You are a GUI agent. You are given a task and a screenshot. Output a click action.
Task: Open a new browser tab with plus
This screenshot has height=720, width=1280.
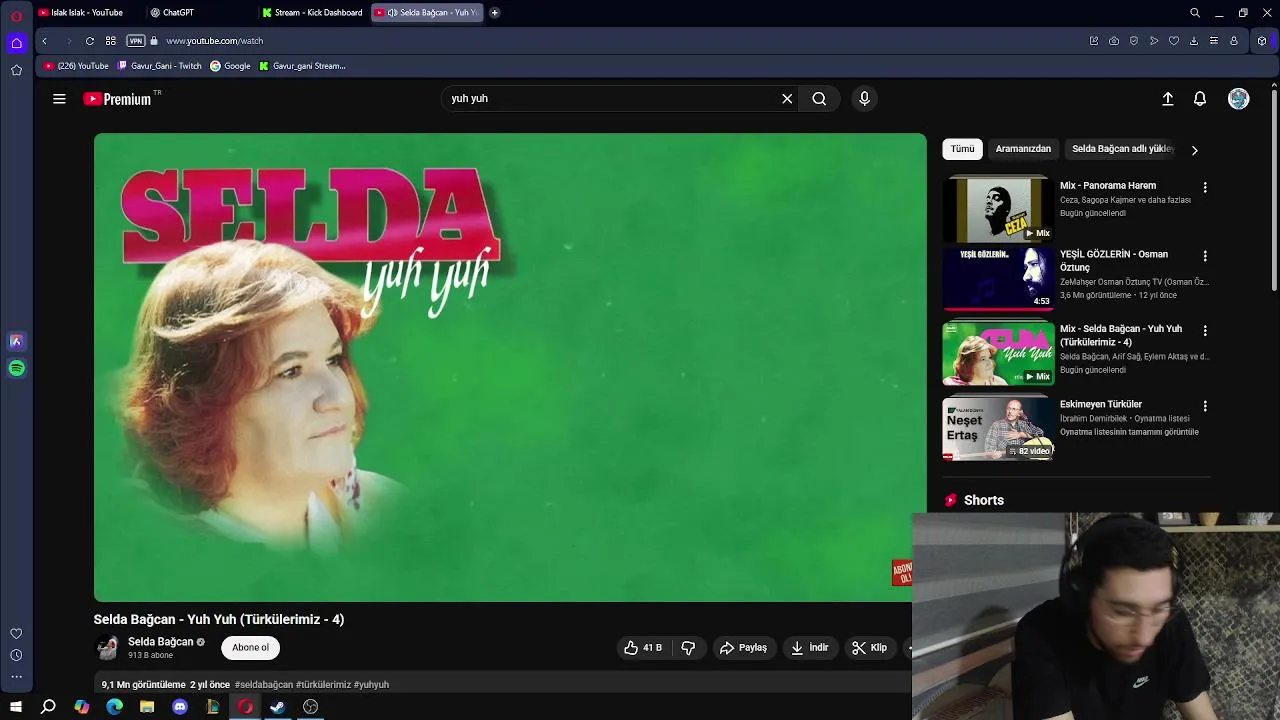pyautogui.click(x=494, y=13)
